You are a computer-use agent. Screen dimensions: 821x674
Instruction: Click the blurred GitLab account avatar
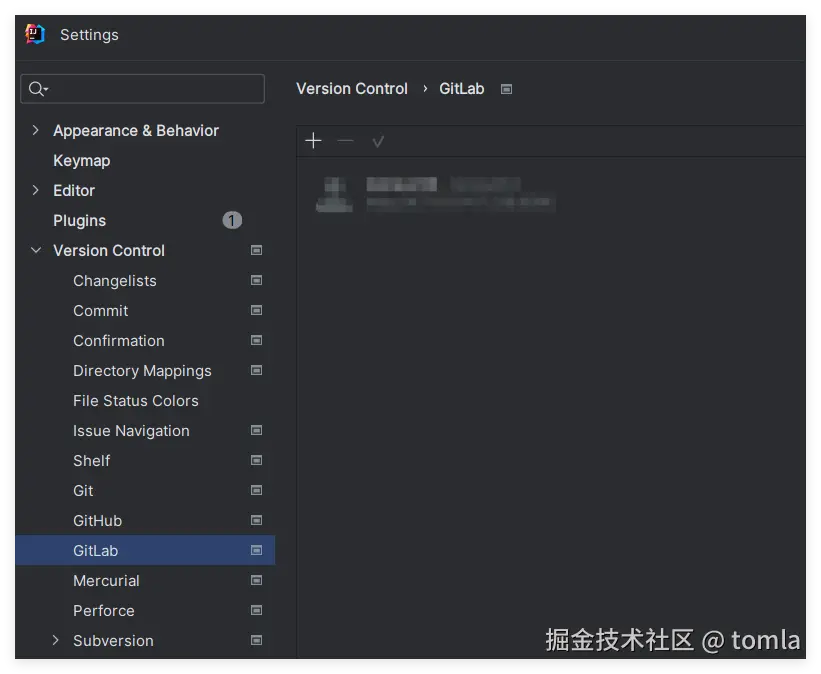click(335, 194)
